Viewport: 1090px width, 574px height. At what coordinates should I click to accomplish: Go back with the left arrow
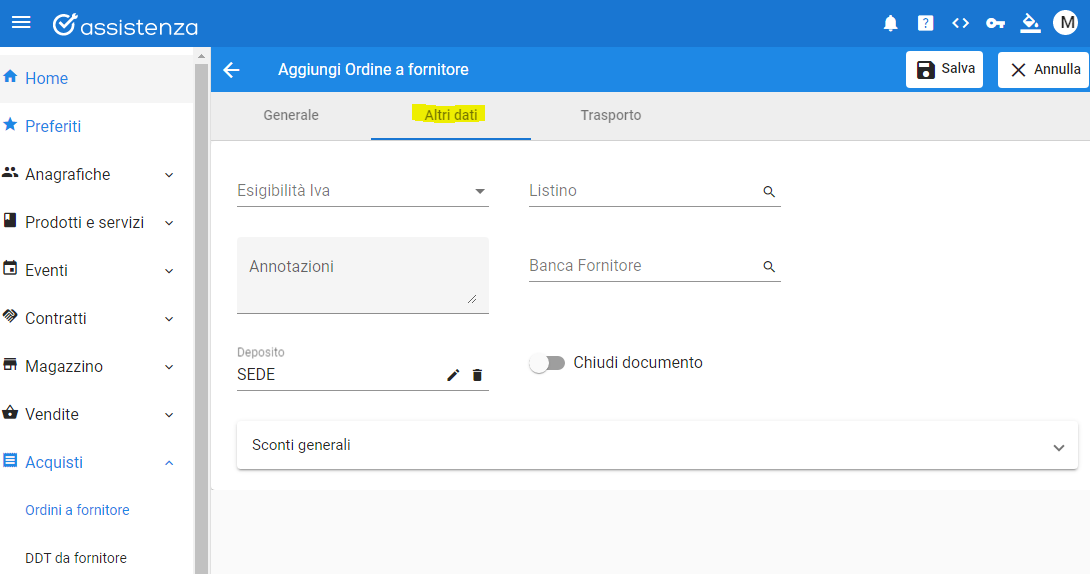231,69
